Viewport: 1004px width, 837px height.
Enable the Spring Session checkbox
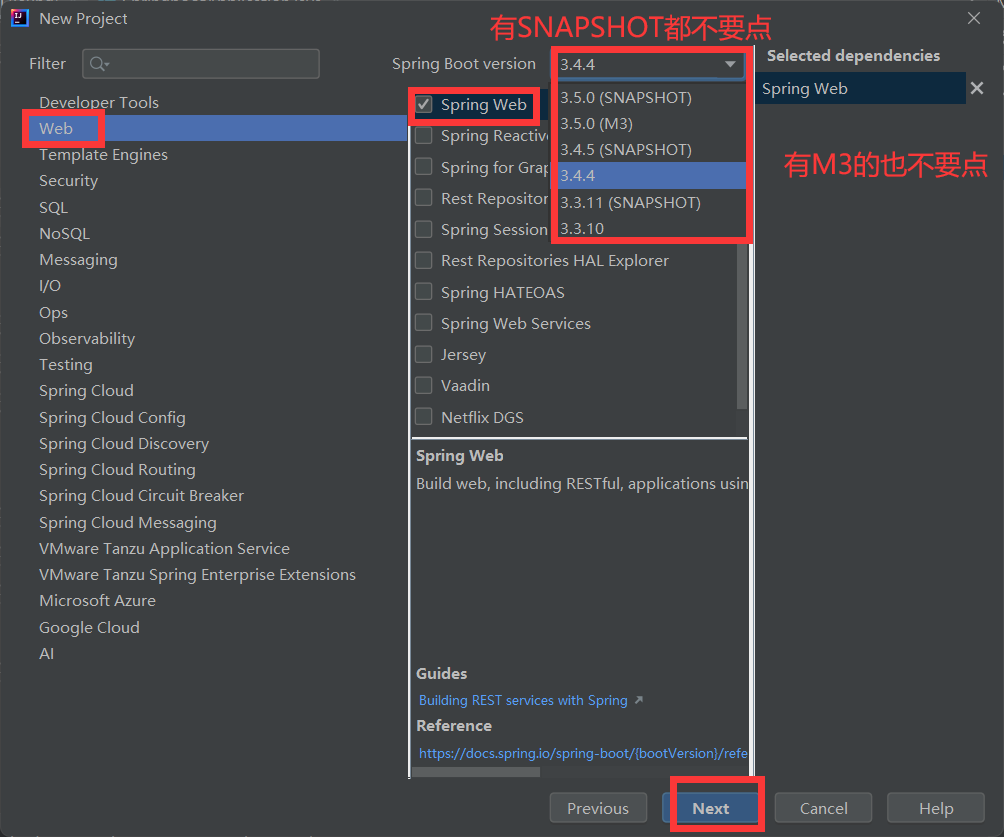click(424, 229)
